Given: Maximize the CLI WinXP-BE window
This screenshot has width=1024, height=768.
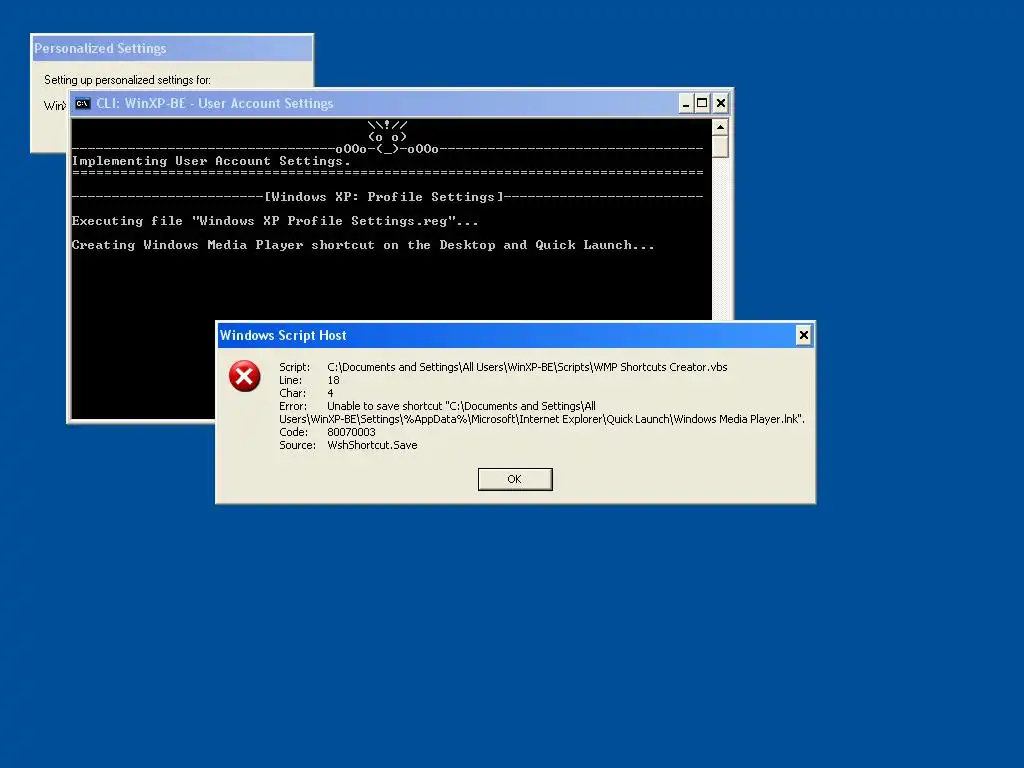Looking at the screenshot, I should pyautogui.click(x=702, y=103).
